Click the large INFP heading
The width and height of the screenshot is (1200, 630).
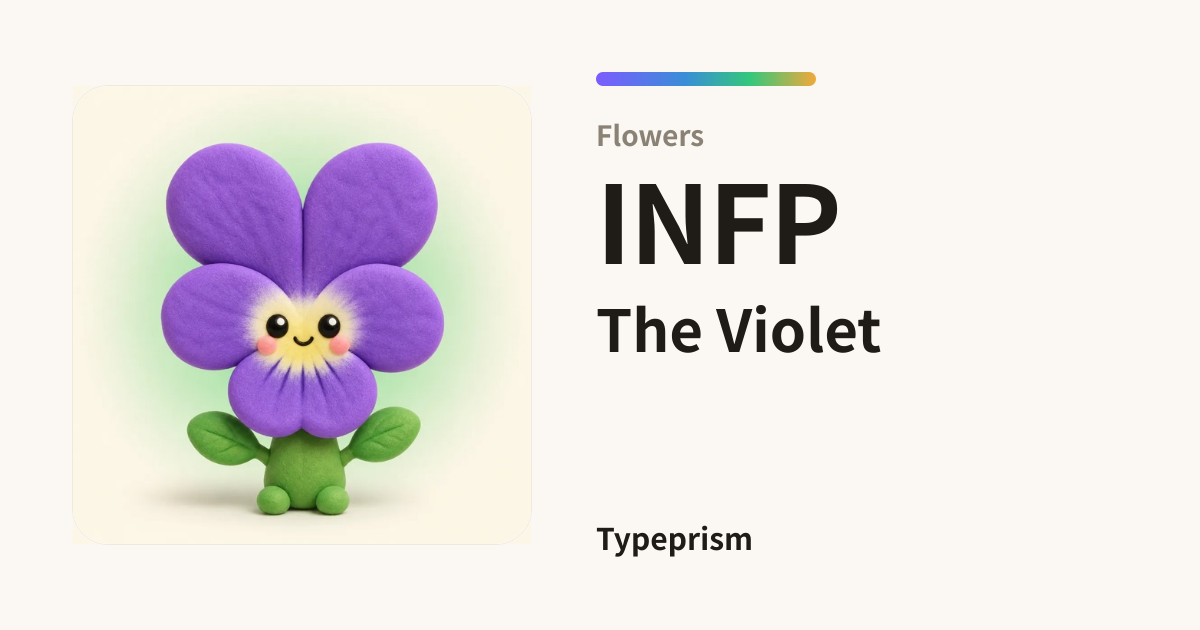coord(718,224)
